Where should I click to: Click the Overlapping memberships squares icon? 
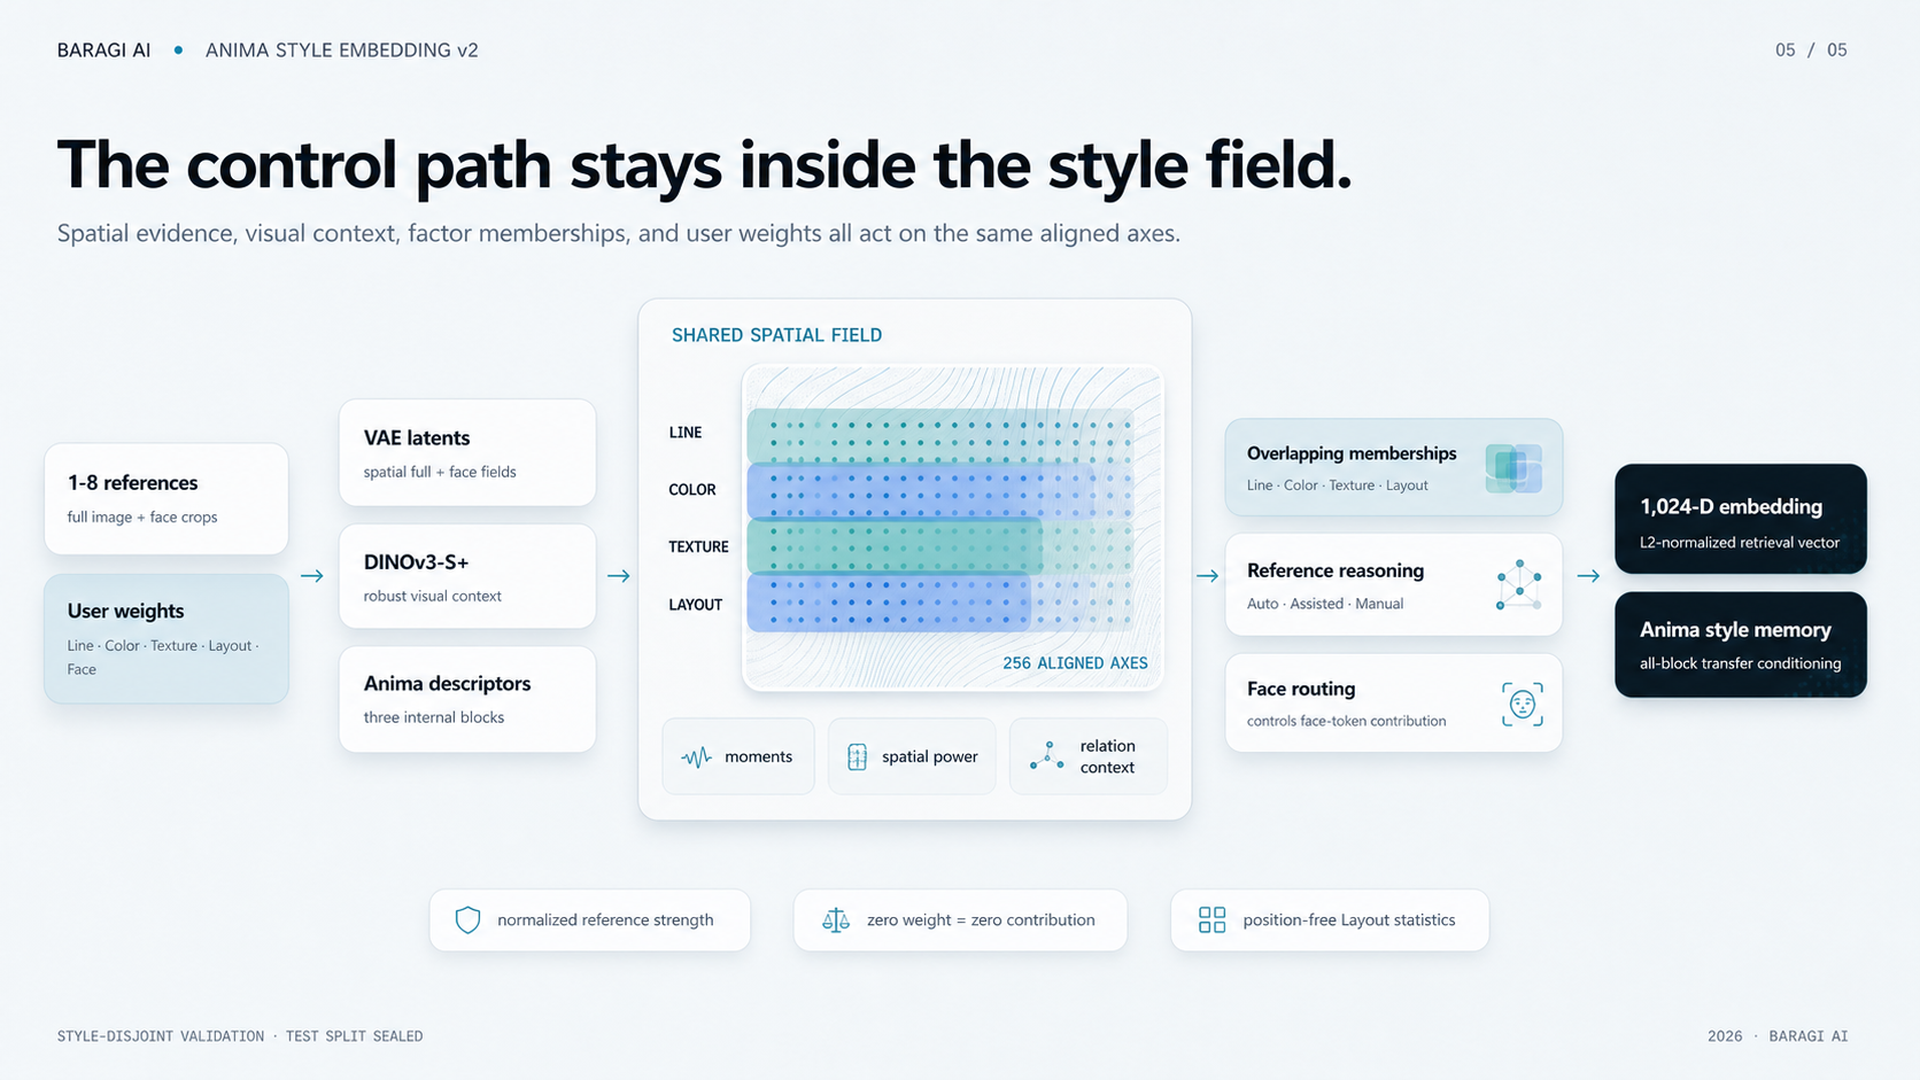pos(1513,468)
